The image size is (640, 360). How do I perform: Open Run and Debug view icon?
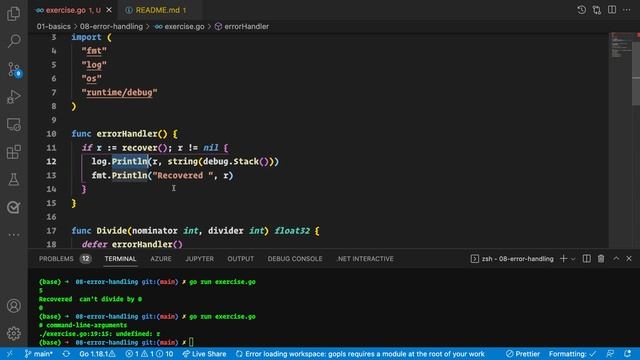(13, 97)
